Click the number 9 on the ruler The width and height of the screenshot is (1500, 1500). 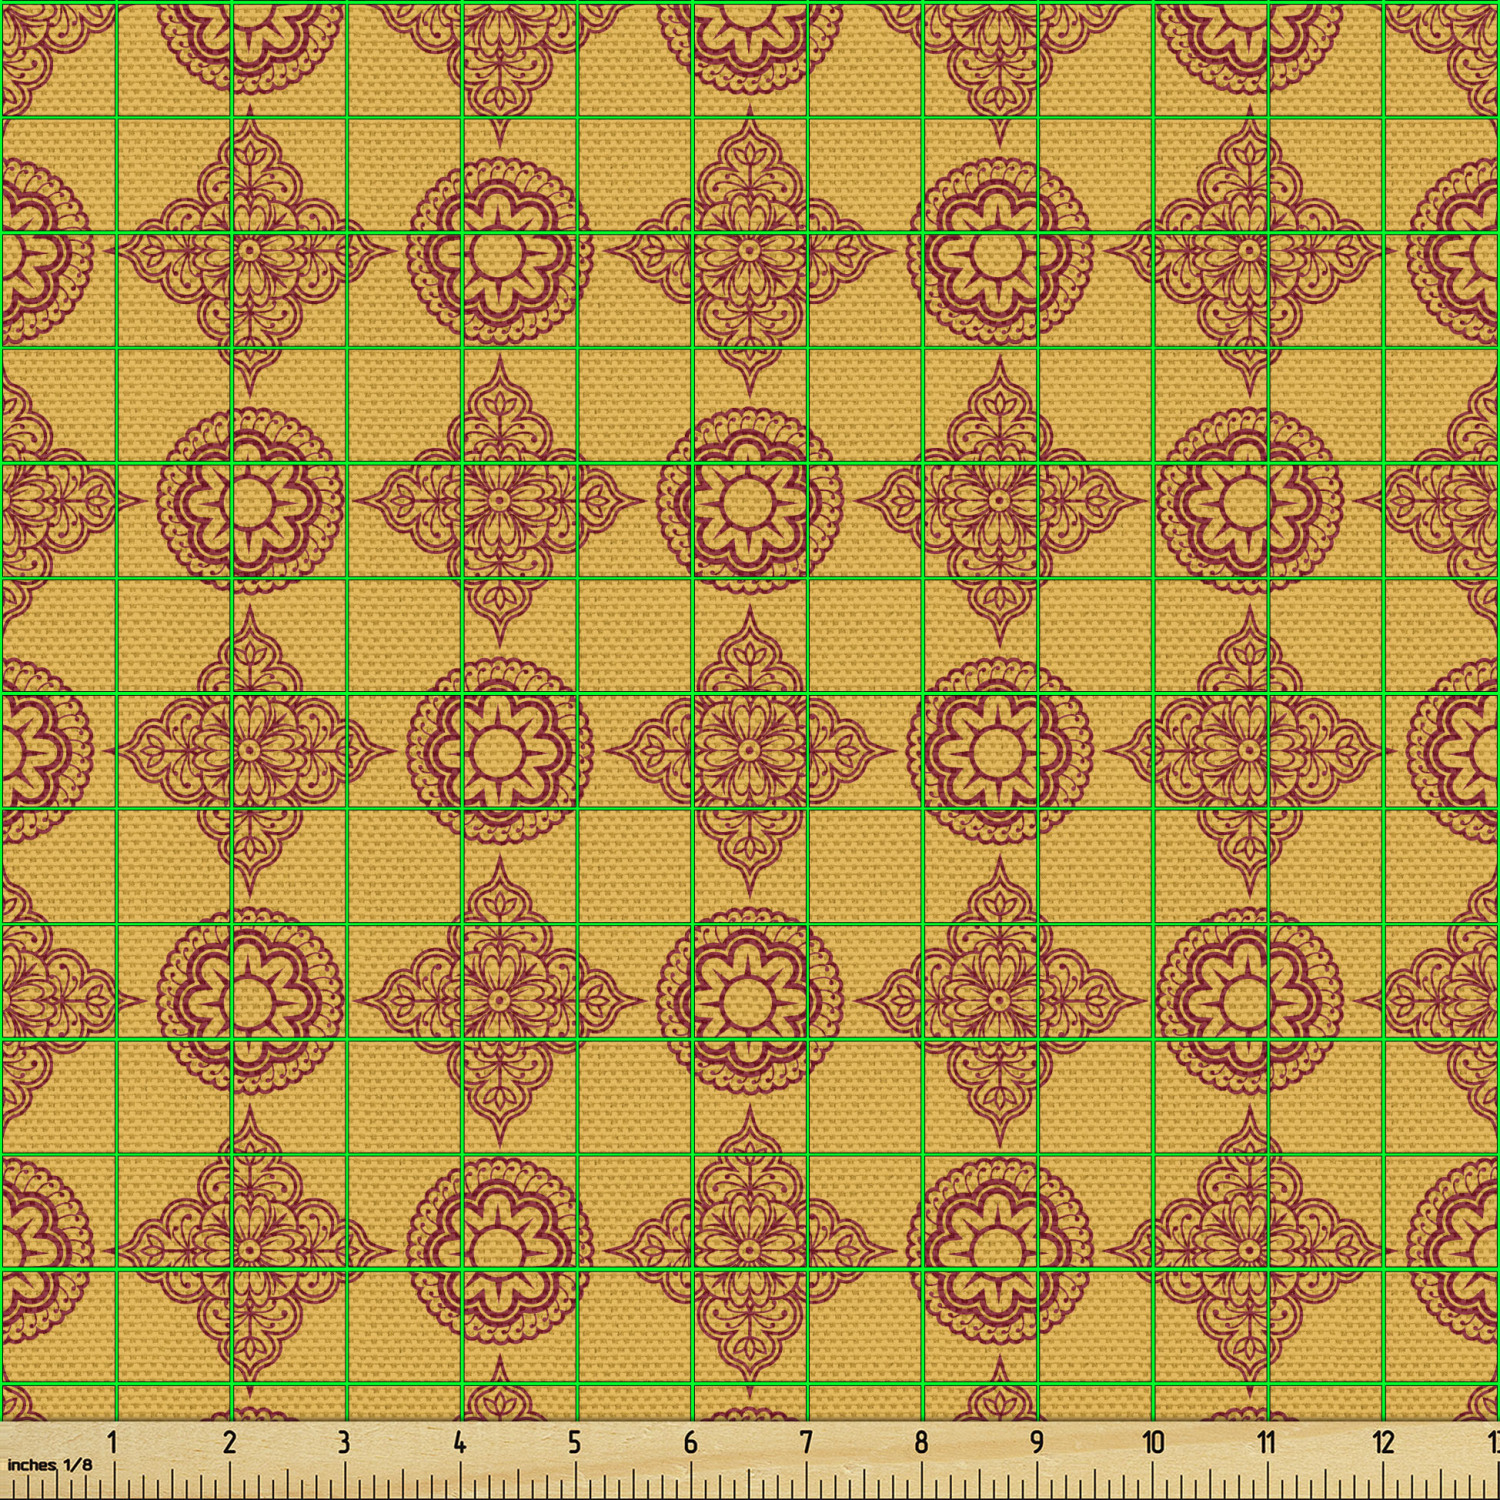1037,1442
